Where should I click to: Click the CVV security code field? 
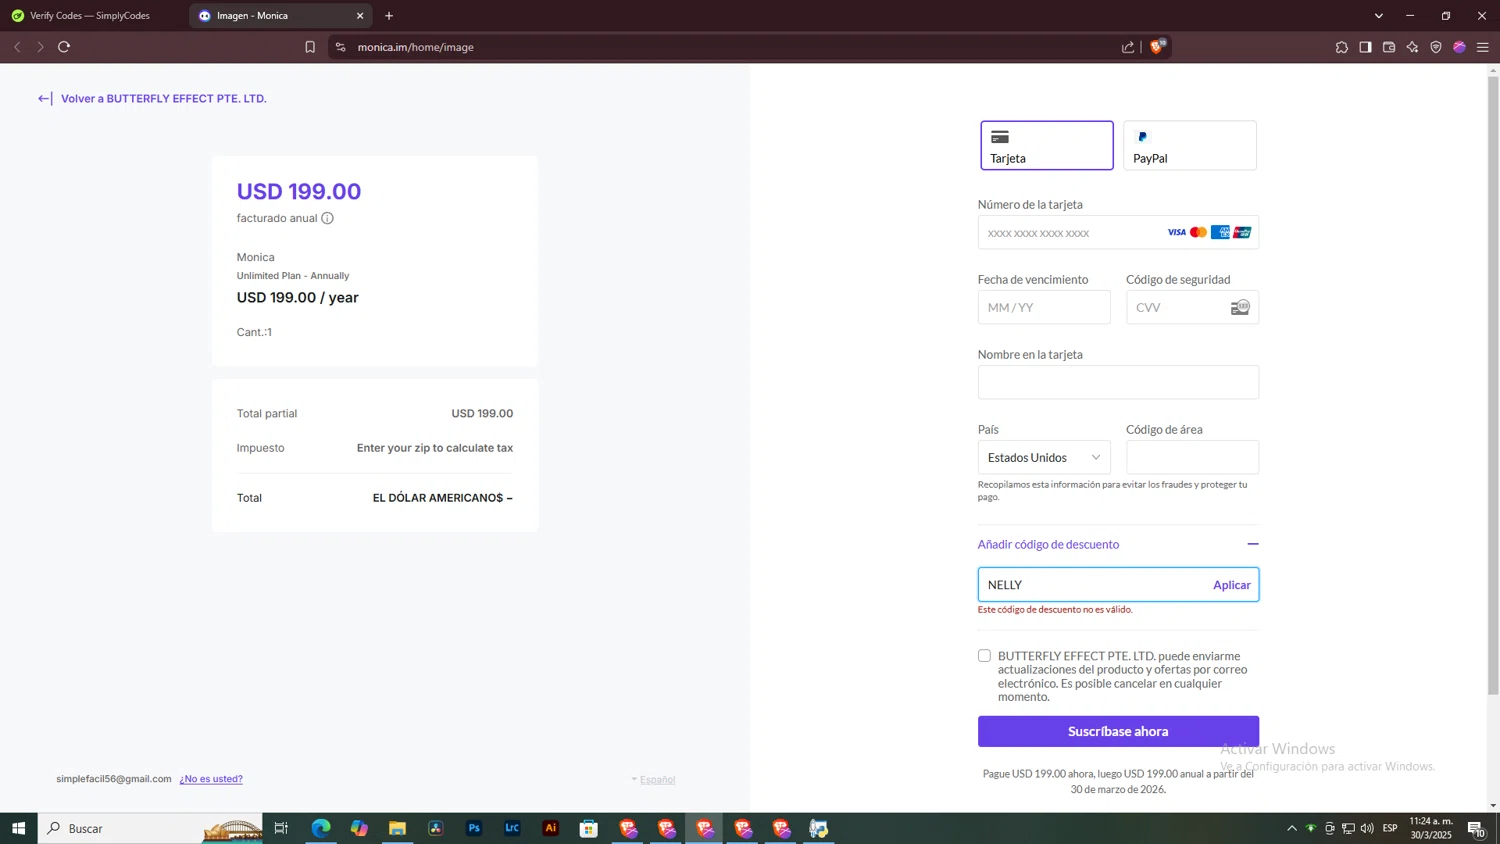coord(1192,307)
